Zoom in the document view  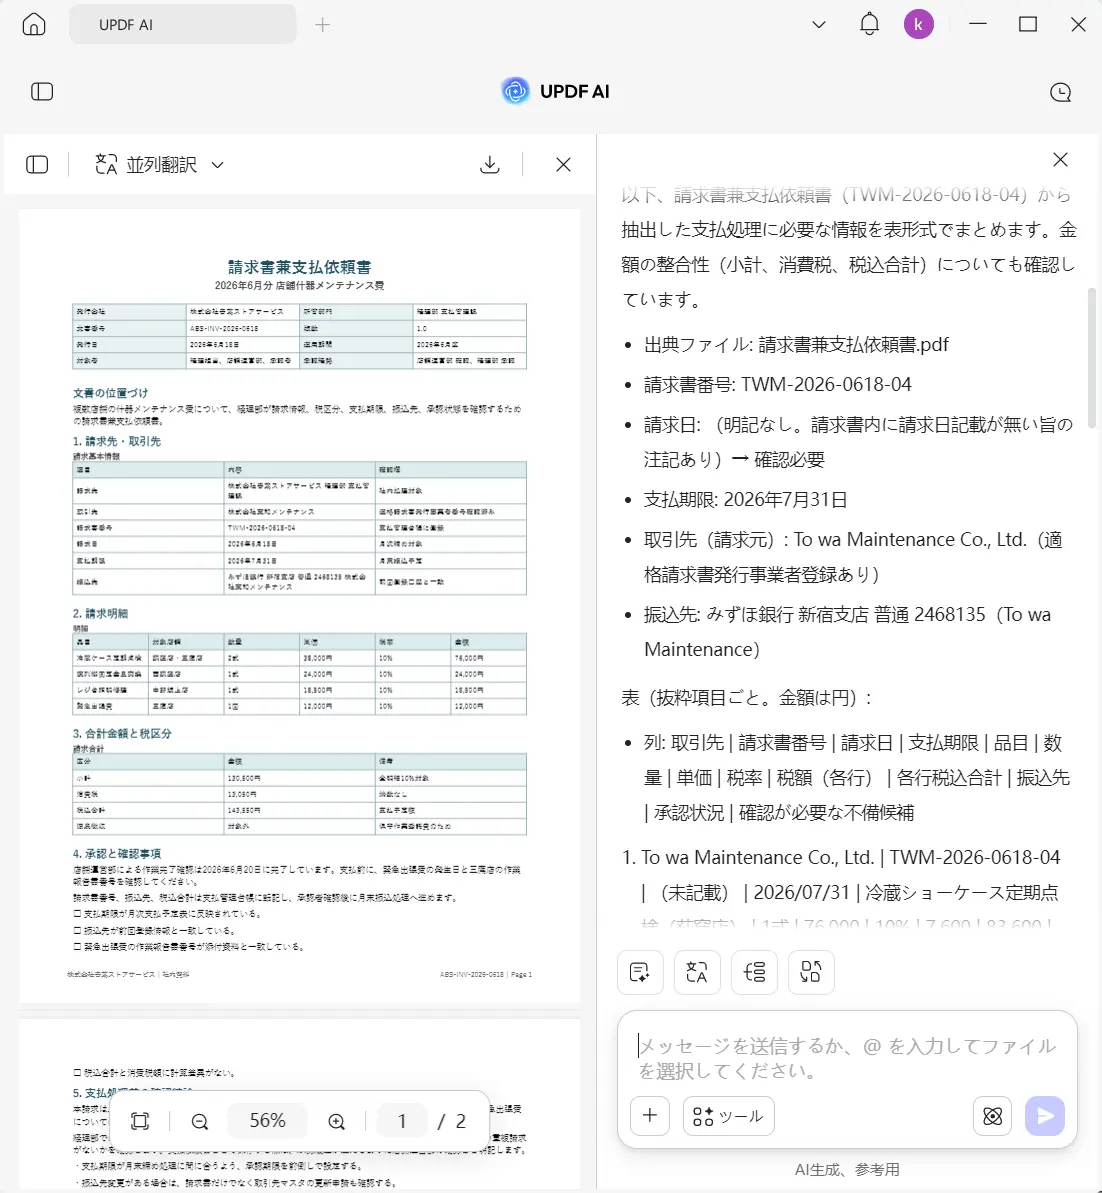pyautogui.click(x=336, y=1121)
